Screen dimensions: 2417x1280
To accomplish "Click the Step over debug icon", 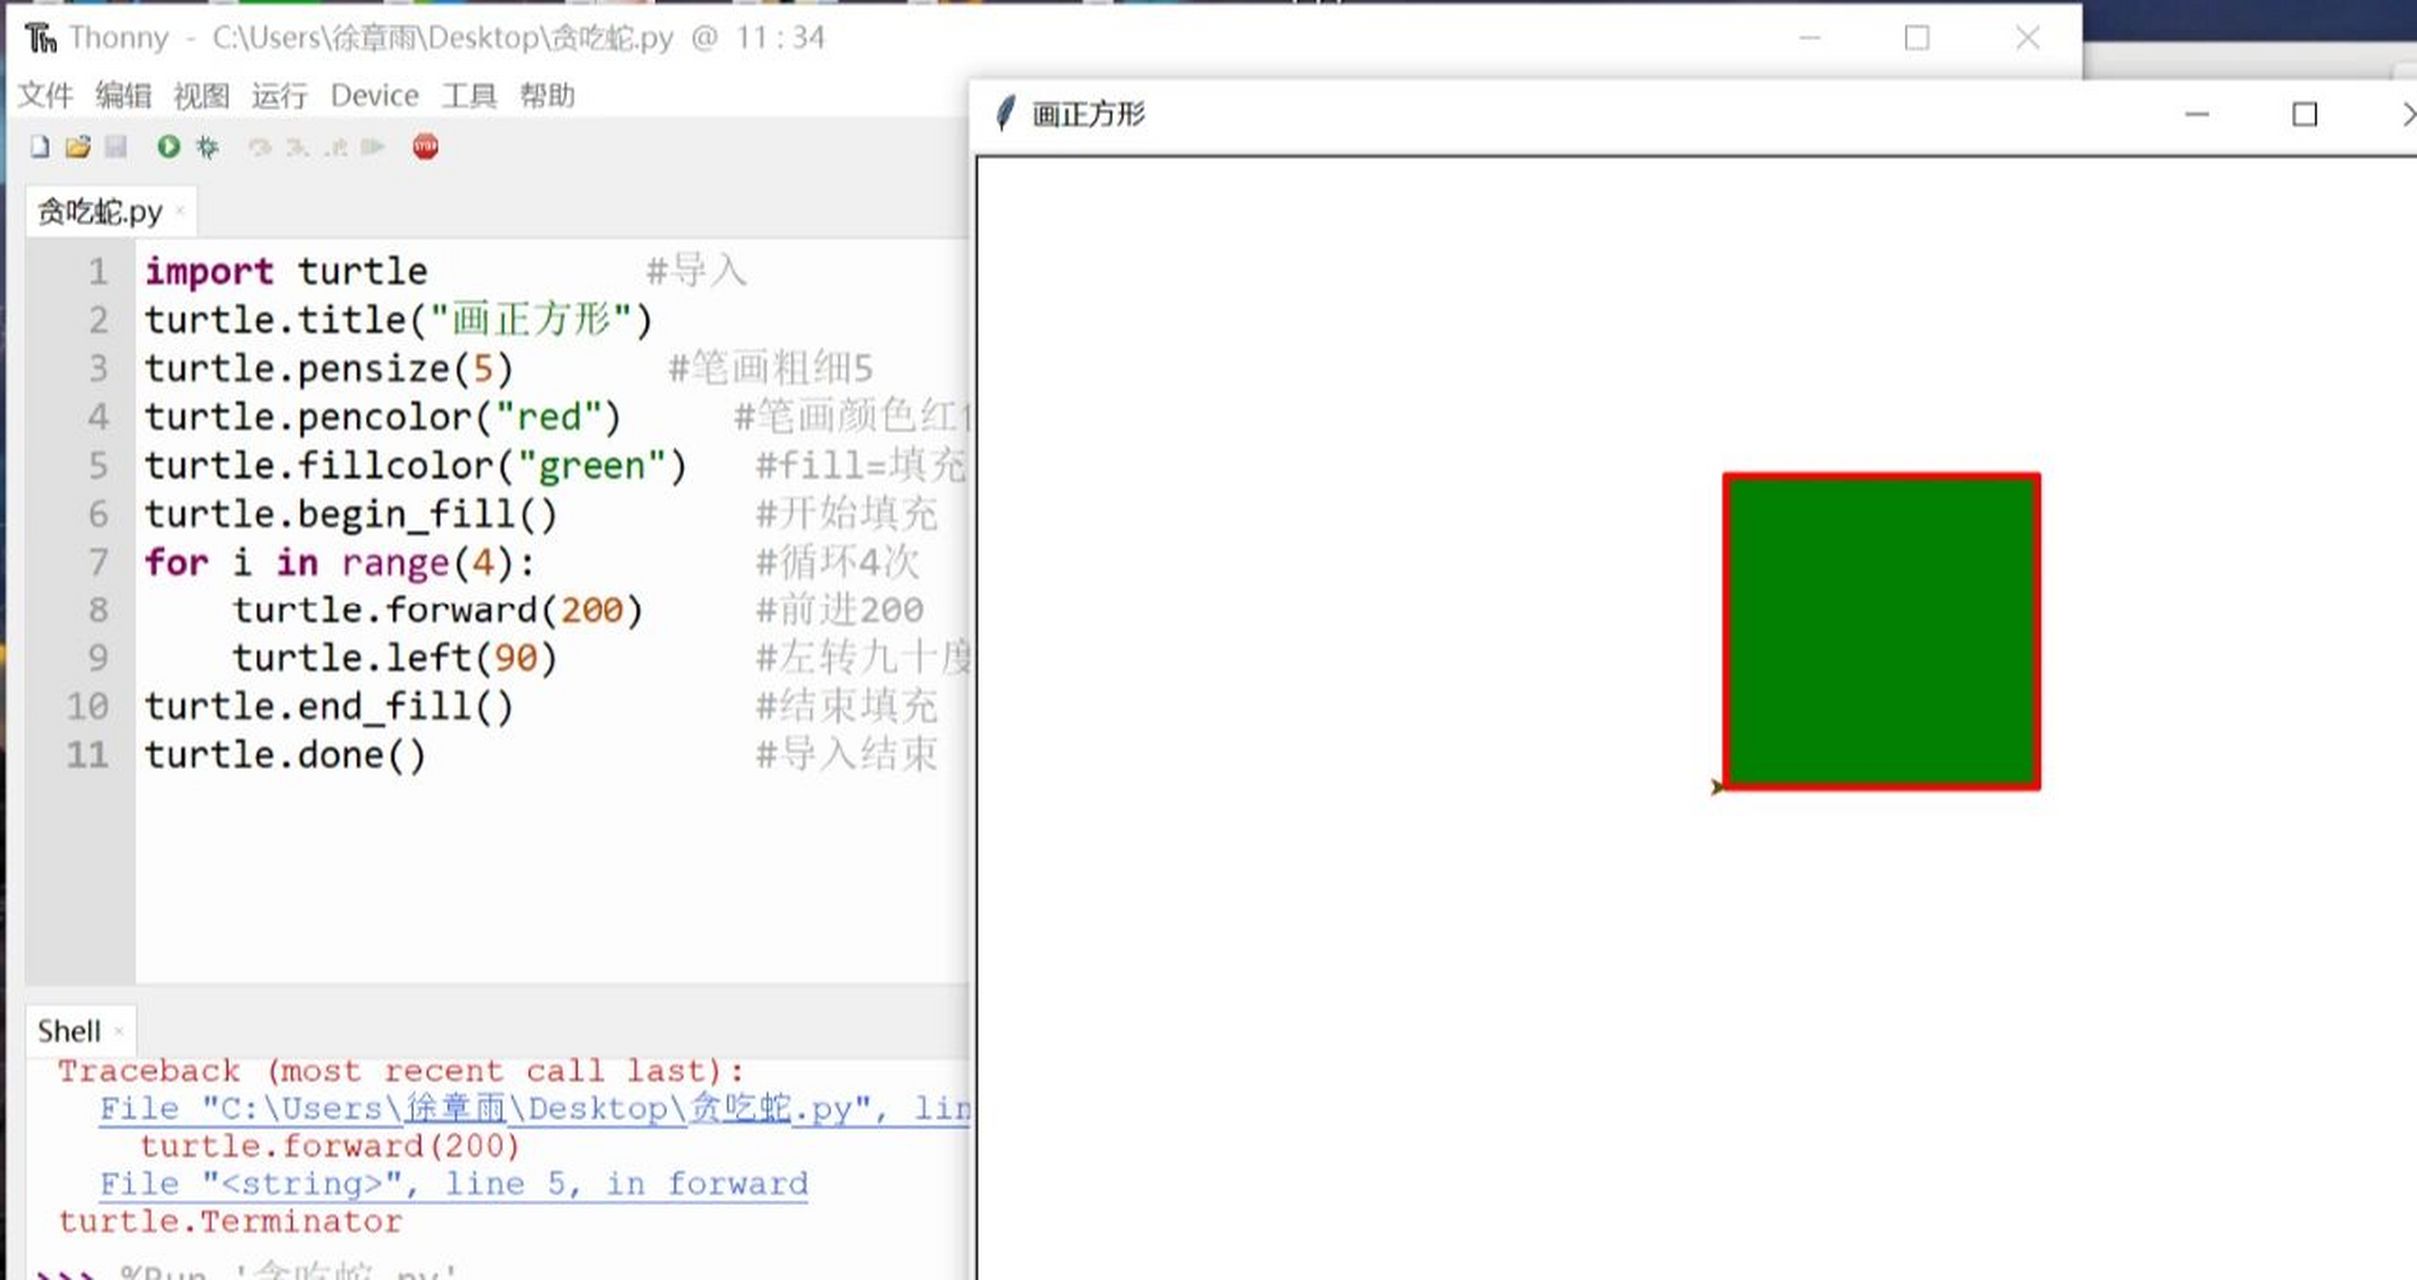I will tap(262, 146).
